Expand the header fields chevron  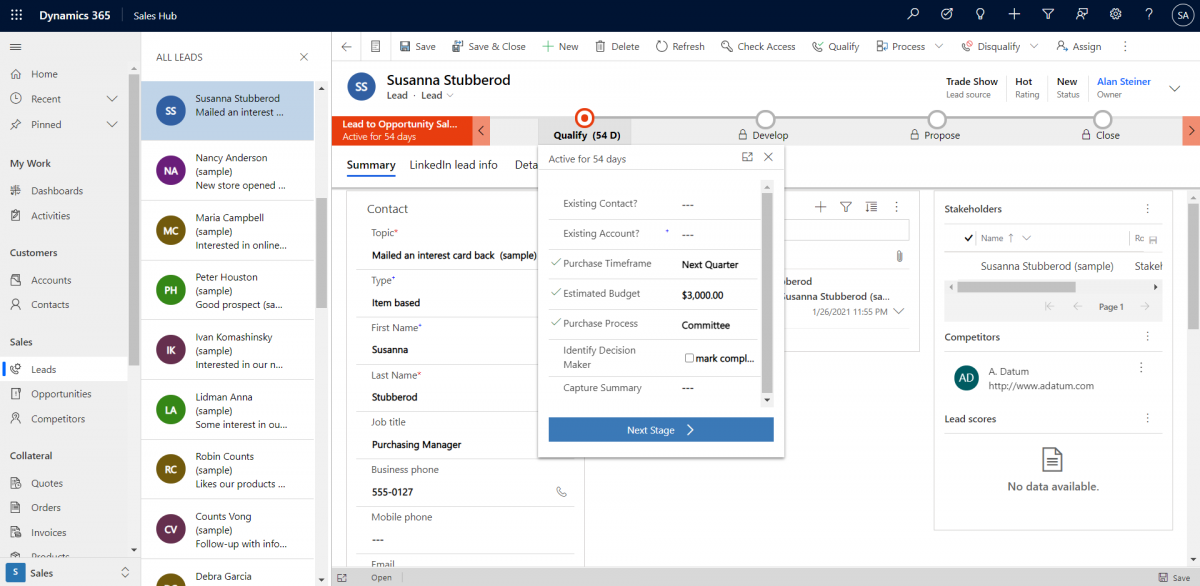click(1175, 88)
